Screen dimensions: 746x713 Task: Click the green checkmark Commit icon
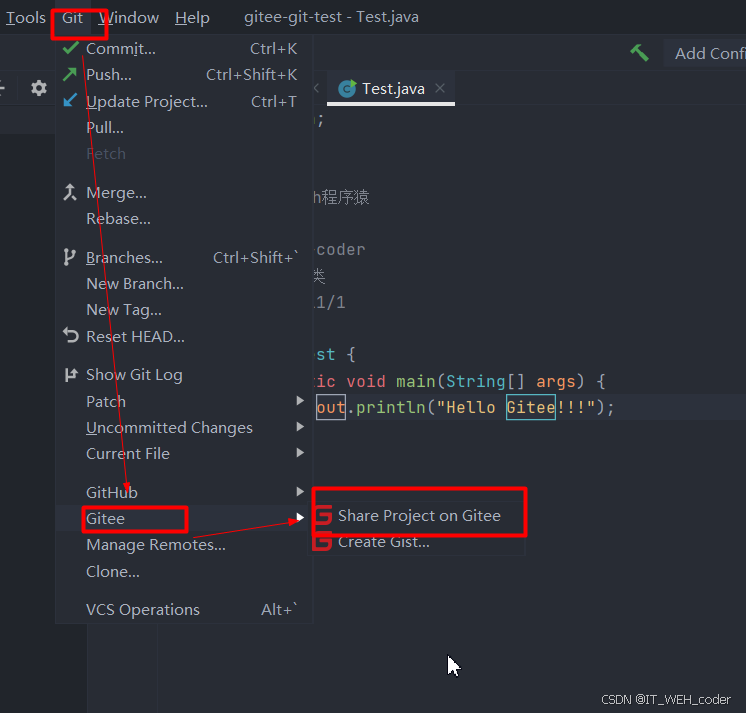[70, 48]
